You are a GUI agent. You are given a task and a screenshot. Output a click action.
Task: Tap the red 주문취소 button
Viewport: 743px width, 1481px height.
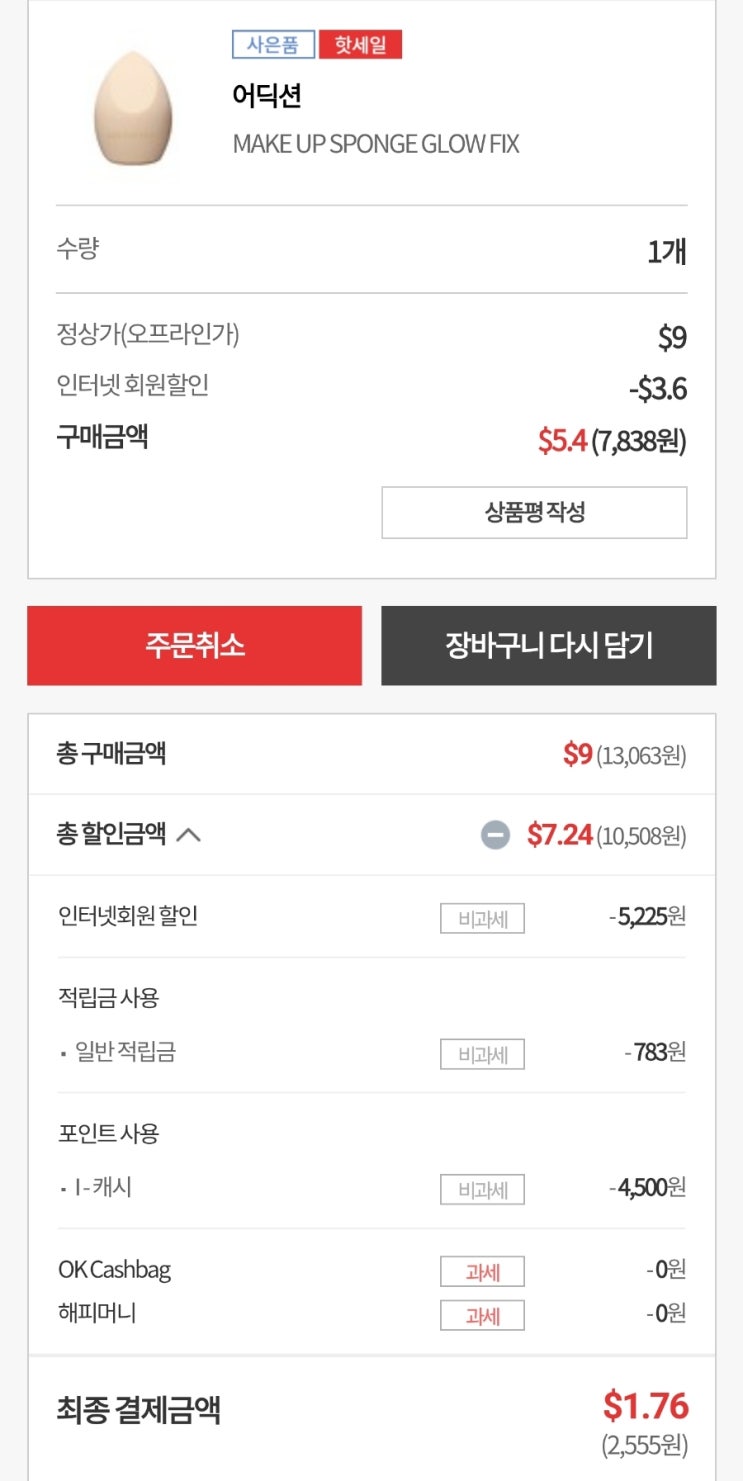194,645
